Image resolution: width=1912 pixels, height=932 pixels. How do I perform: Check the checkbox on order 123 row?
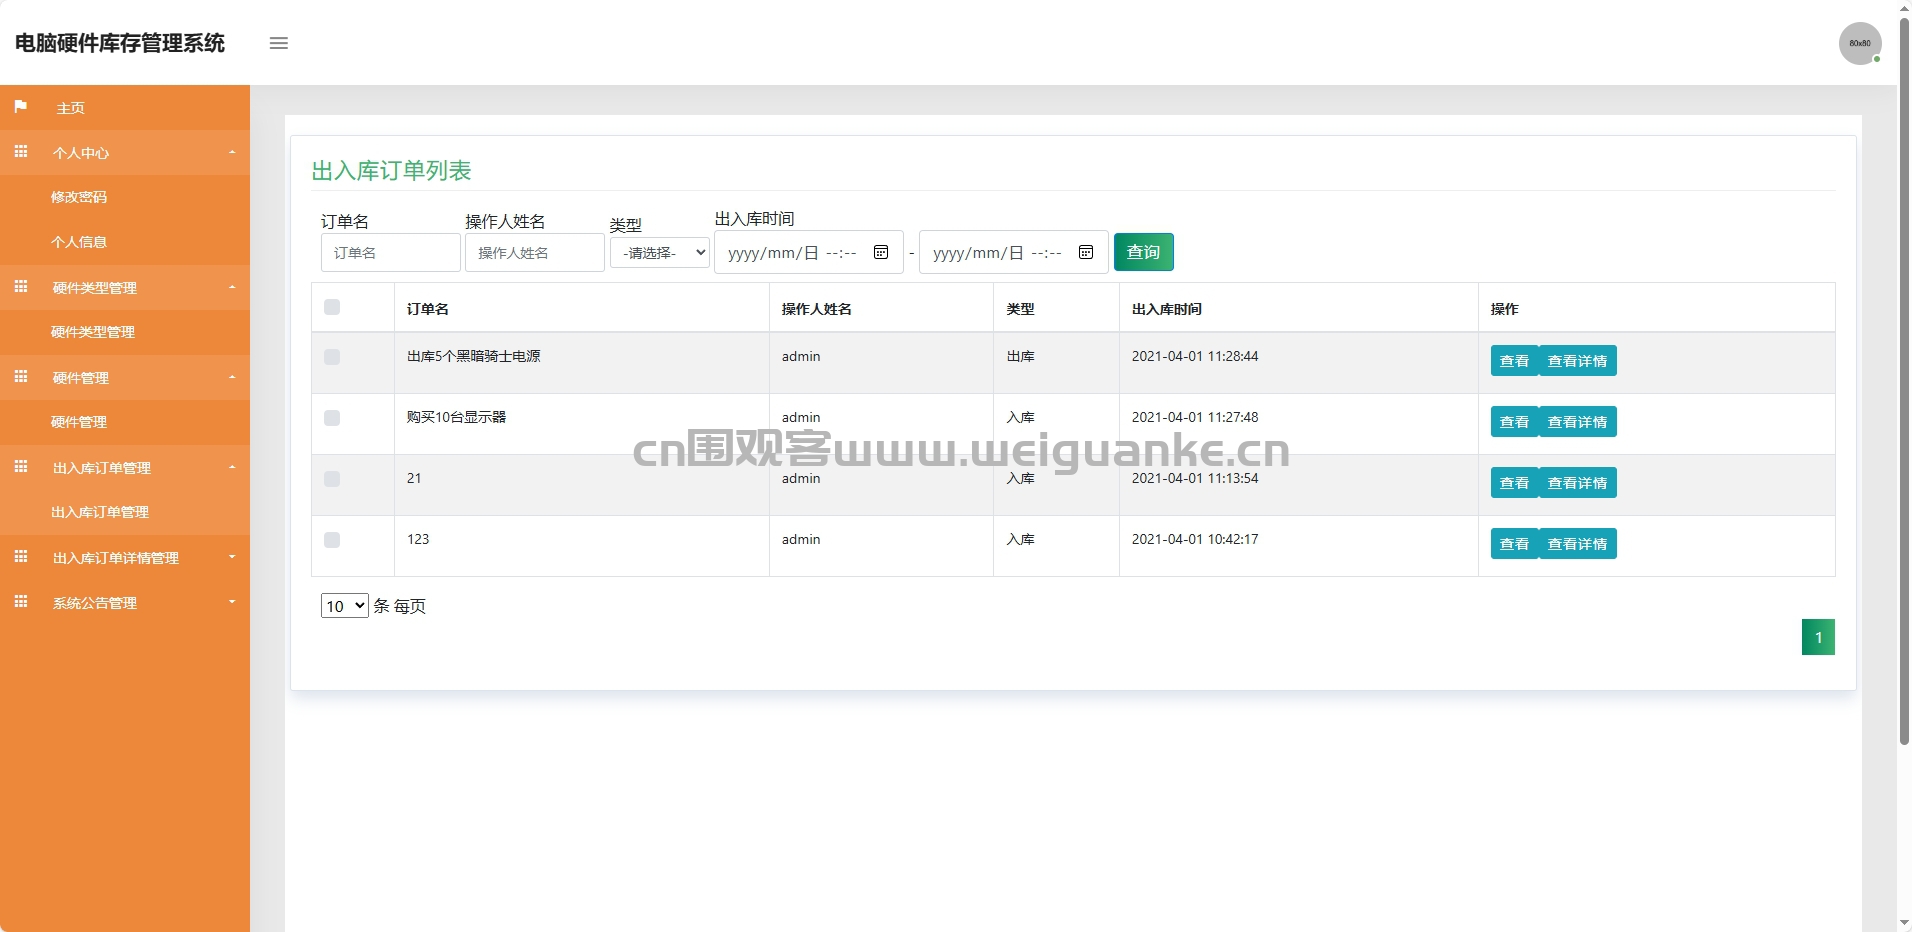332,540
